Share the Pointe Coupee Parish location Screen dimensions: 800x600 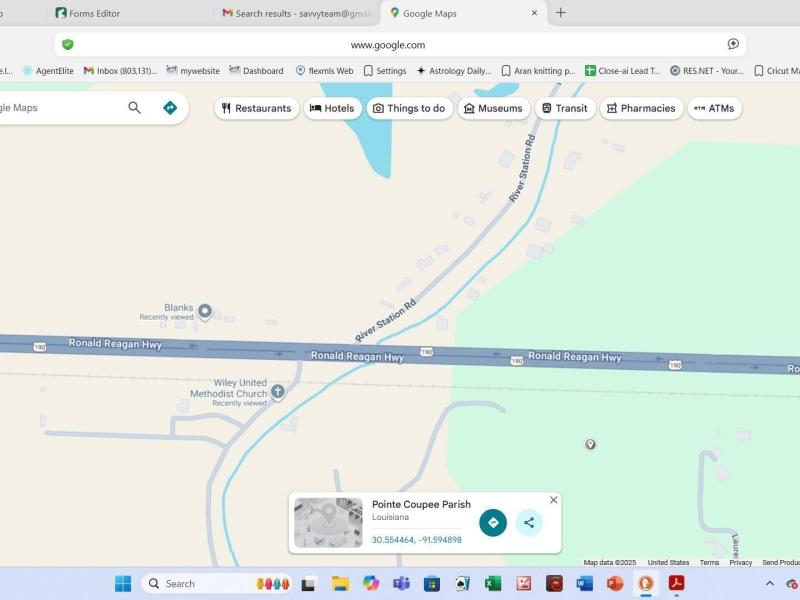tap(529, 522)
